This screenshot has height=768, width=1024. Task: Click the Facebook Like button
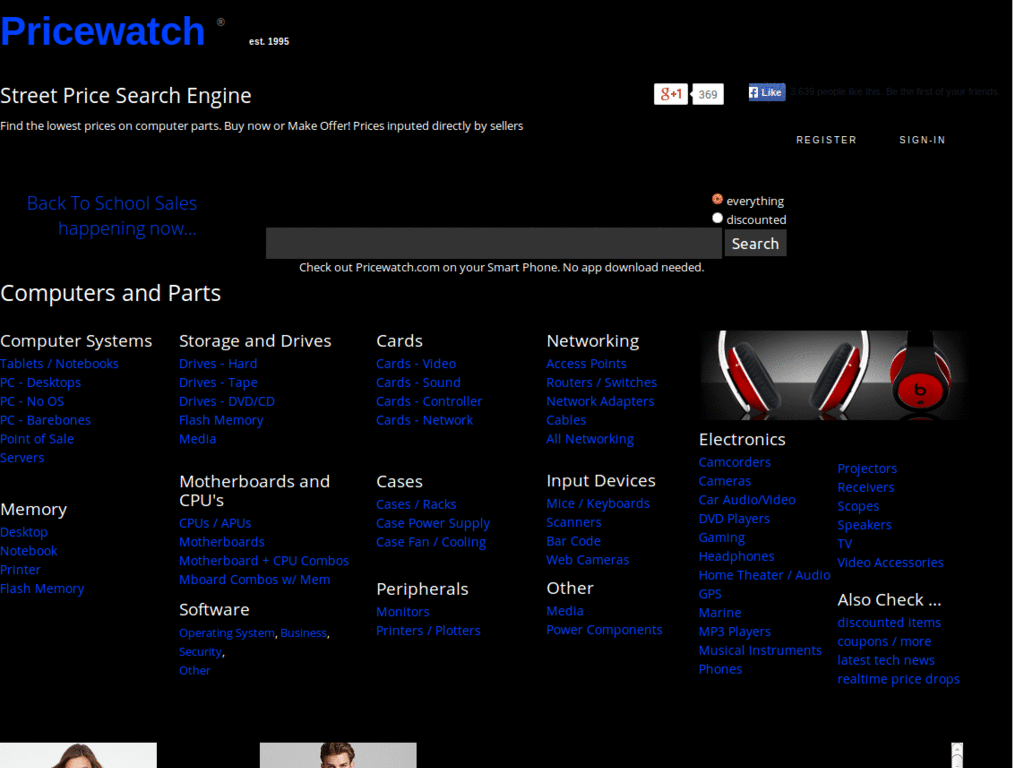766,92
